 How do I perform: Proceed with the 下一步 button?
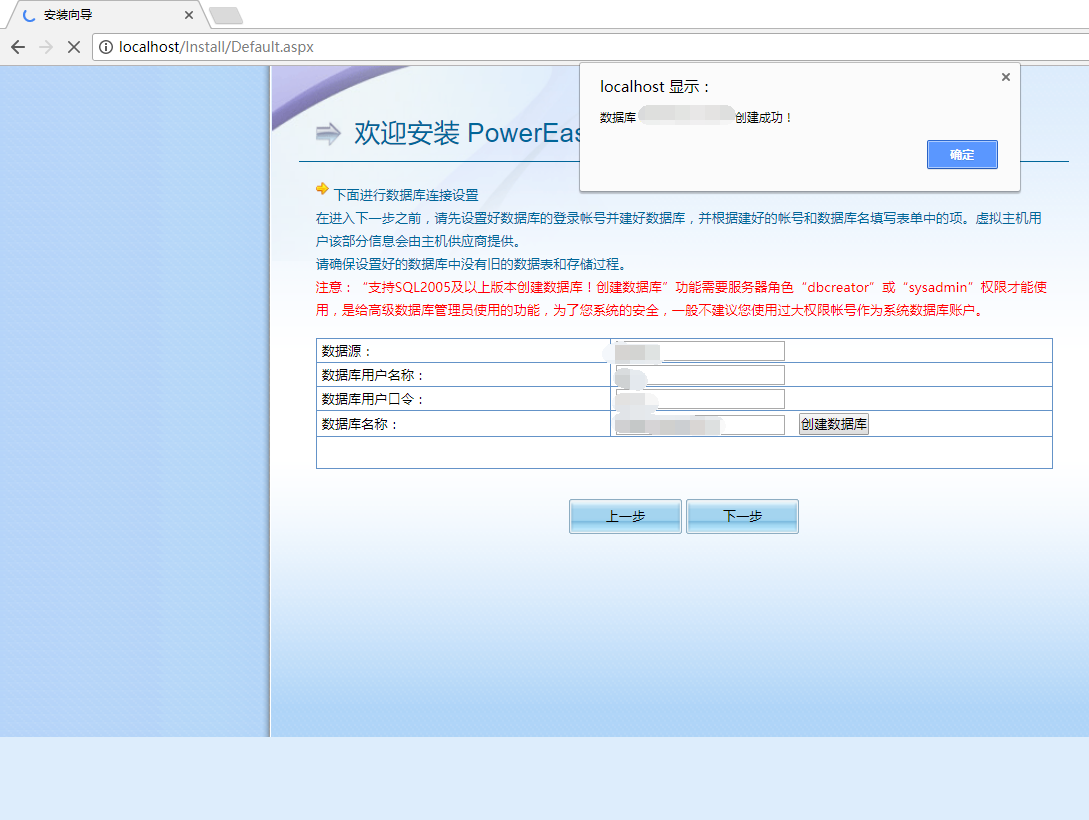pos(742,516)
